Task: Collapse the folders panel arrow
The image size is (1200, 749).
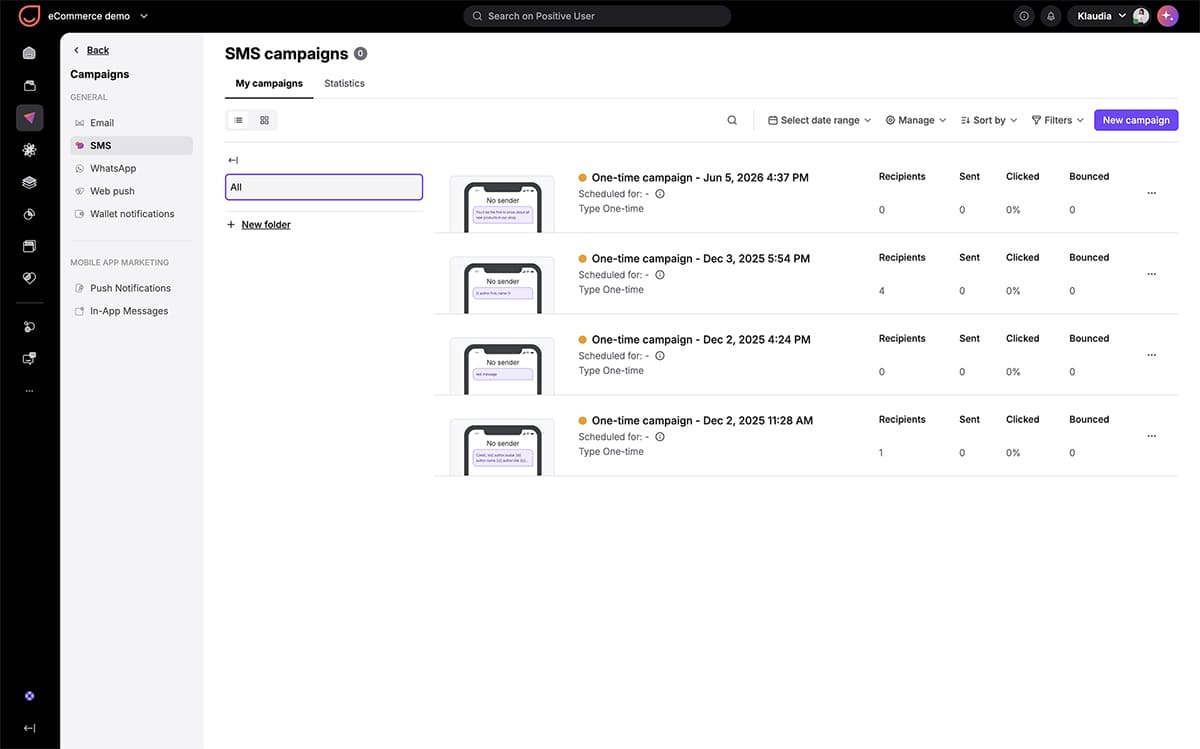Action: [x=233, y=160]
